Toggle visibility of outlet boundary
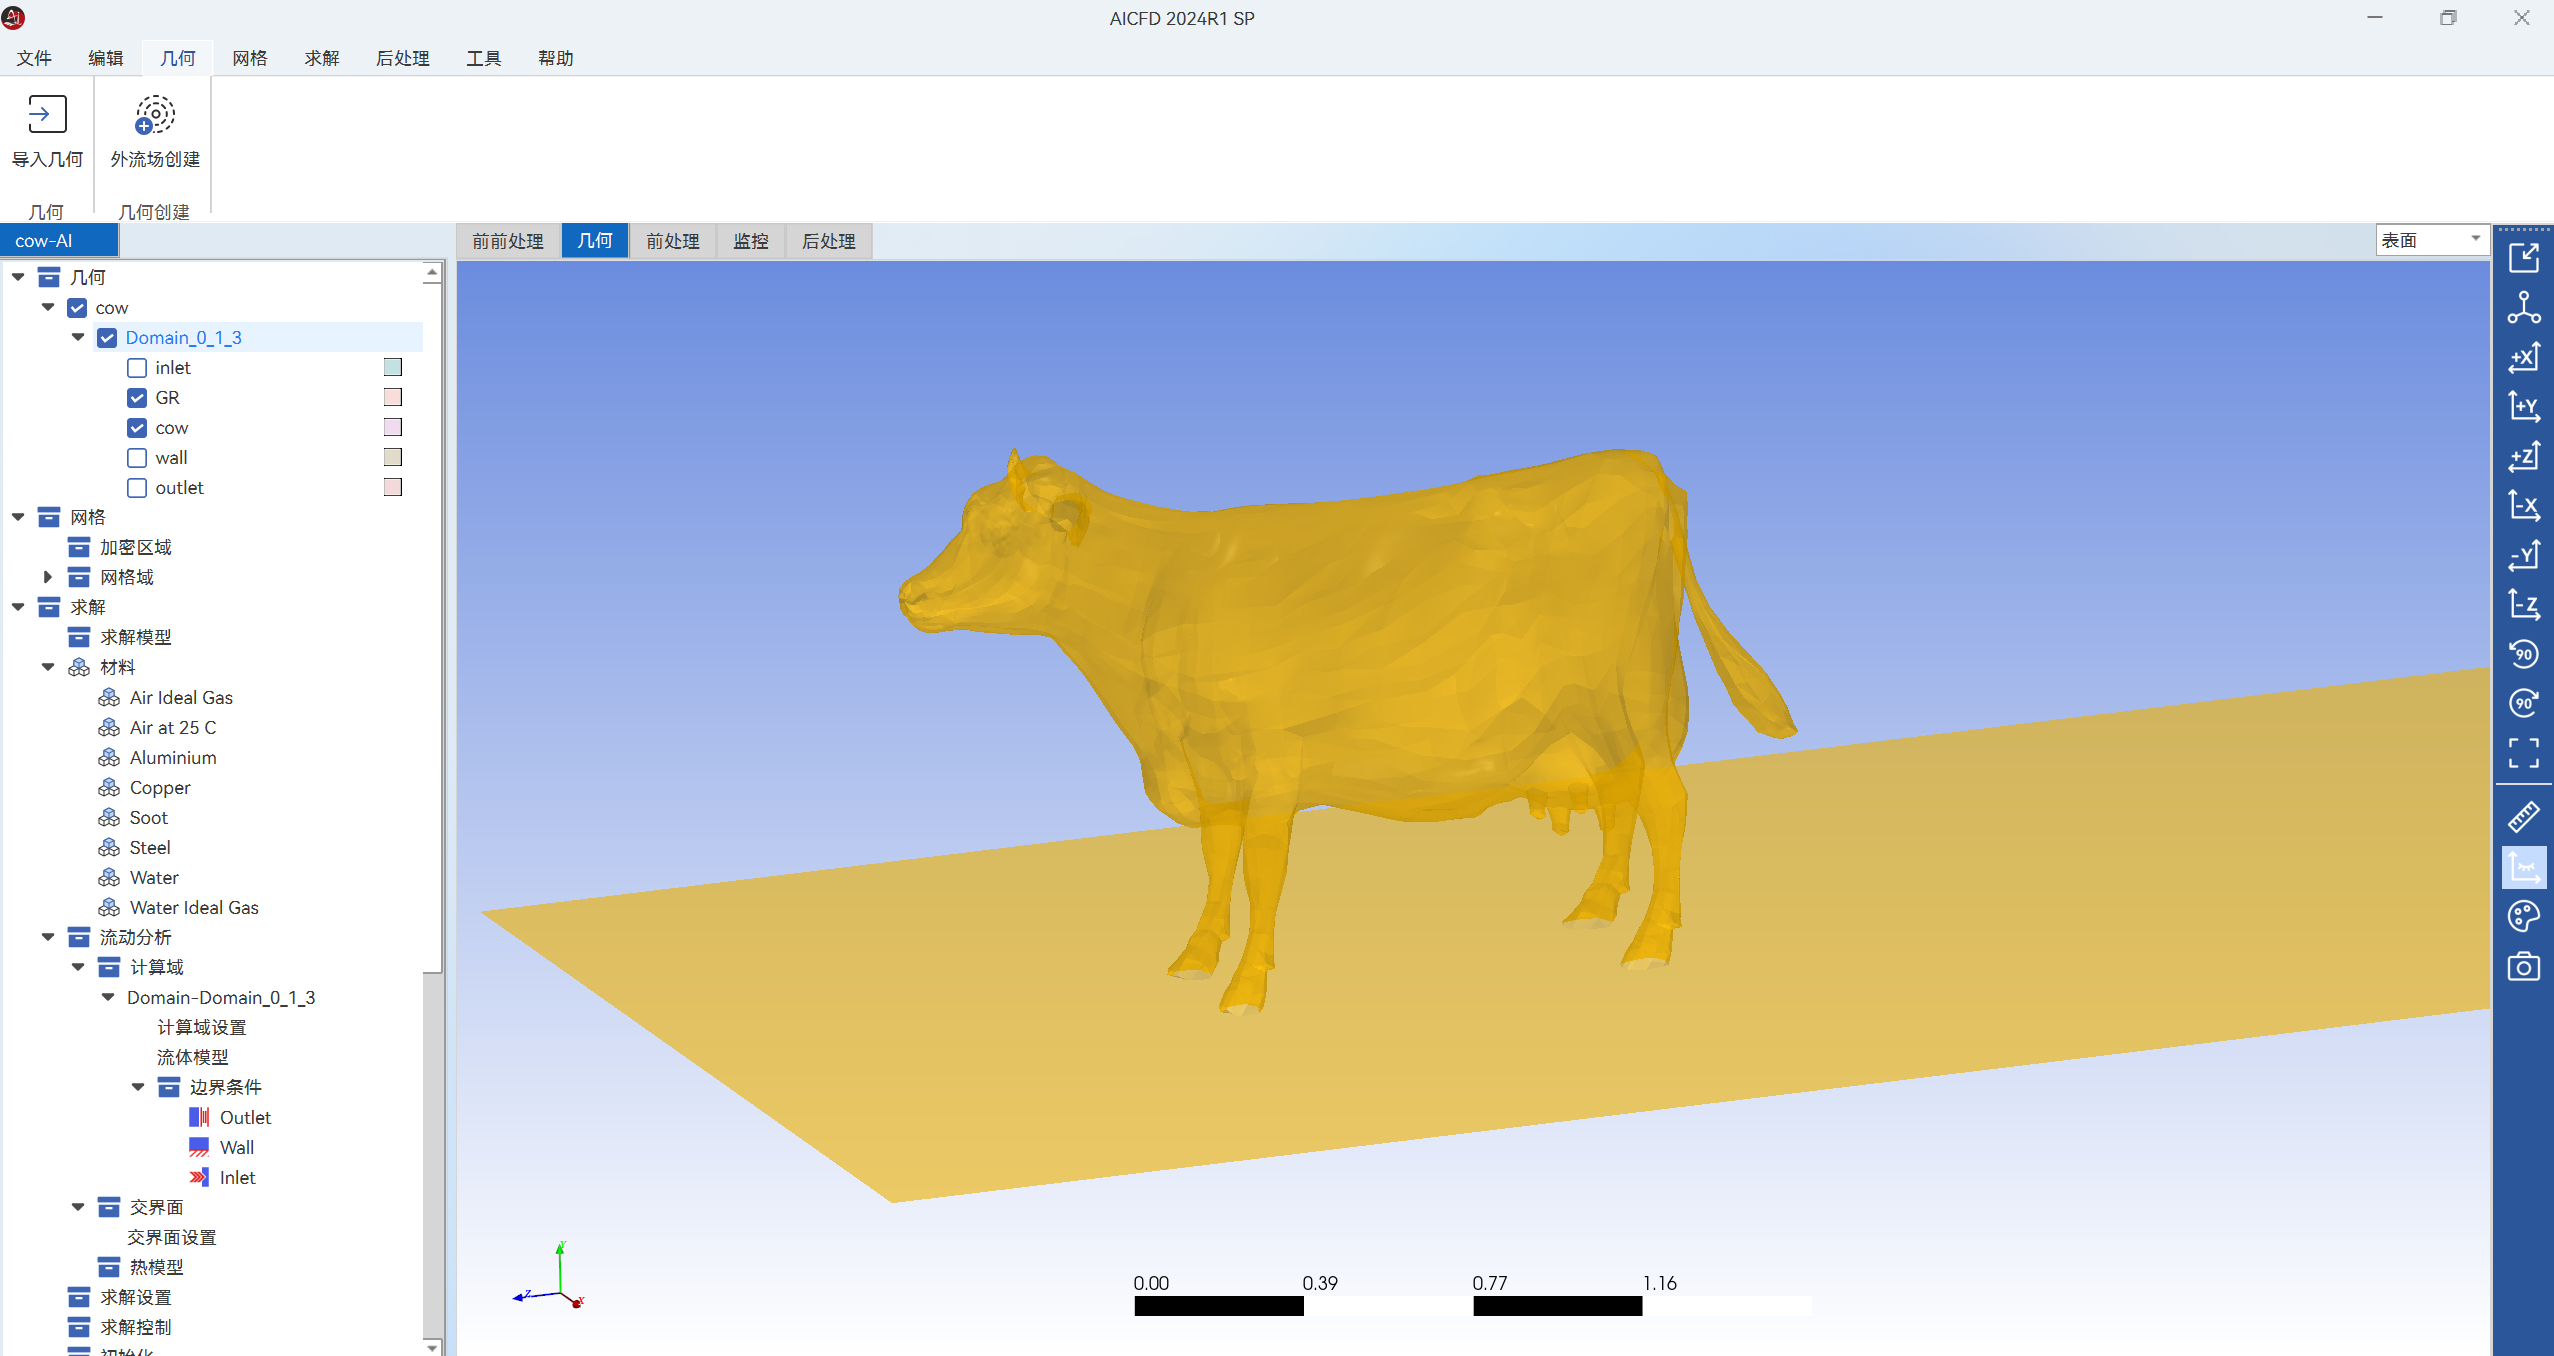Screen dimensions: 2554x1356 coord(139,488)
